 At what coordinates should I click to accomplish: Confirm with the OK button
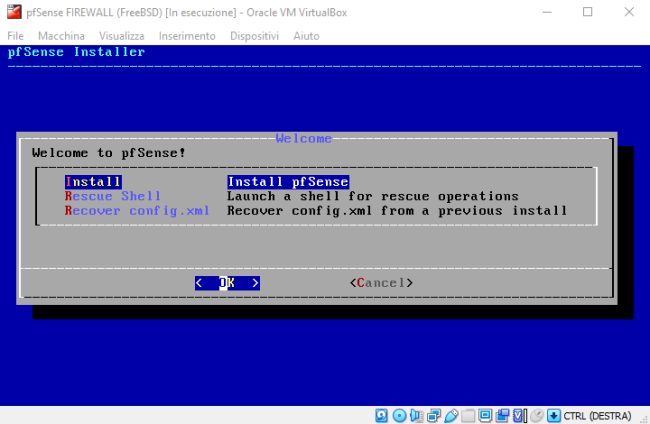[x=227, y=283]
